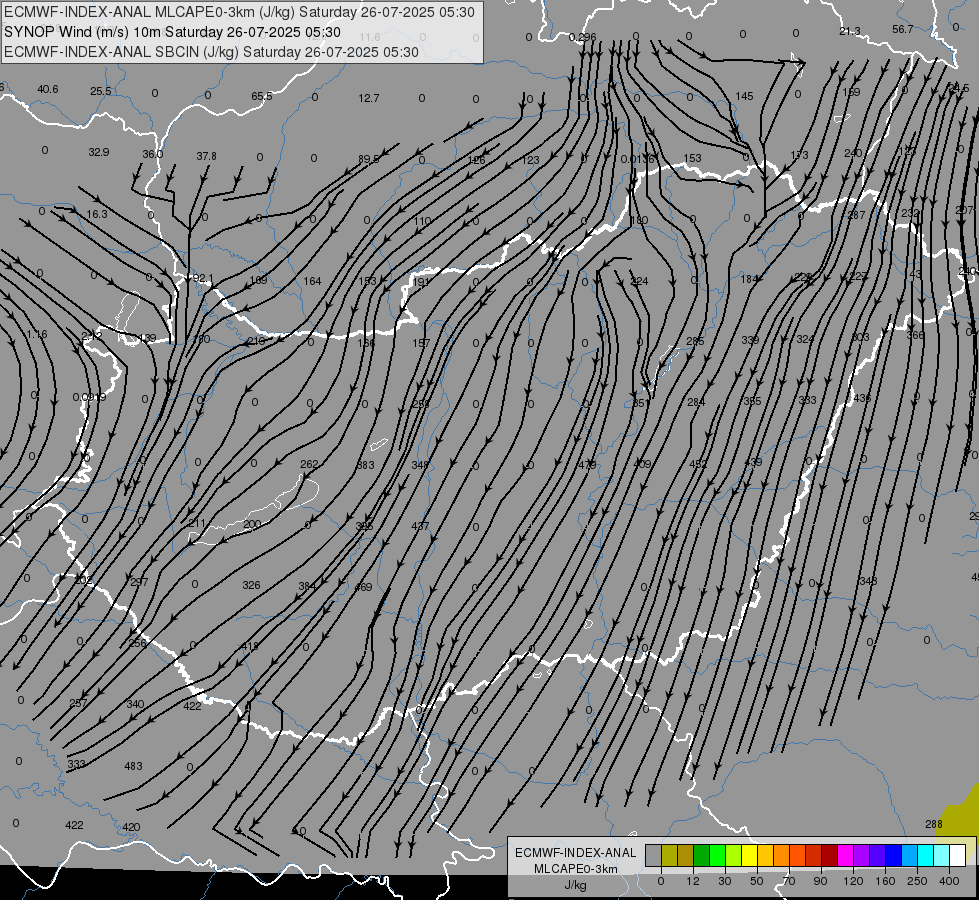Click the dark red legend swatch
979x900 pixels.
click(829, 856)
